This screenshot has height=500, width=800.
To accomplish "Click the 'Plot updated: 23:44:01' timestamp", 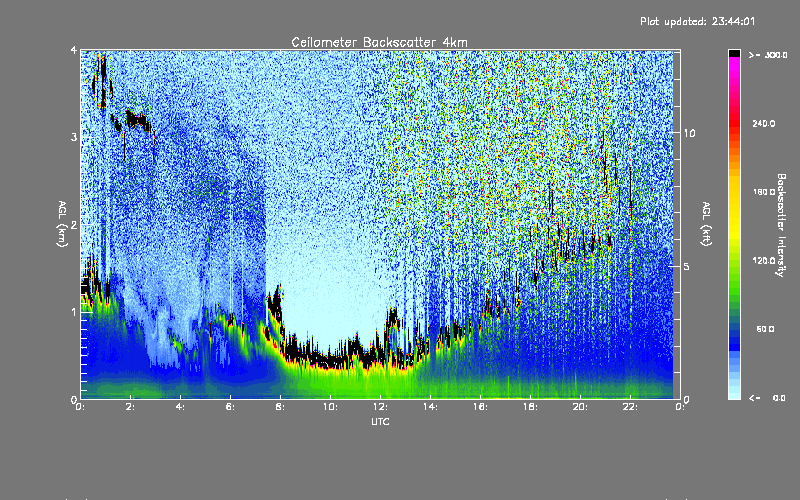I will (697, 21).
